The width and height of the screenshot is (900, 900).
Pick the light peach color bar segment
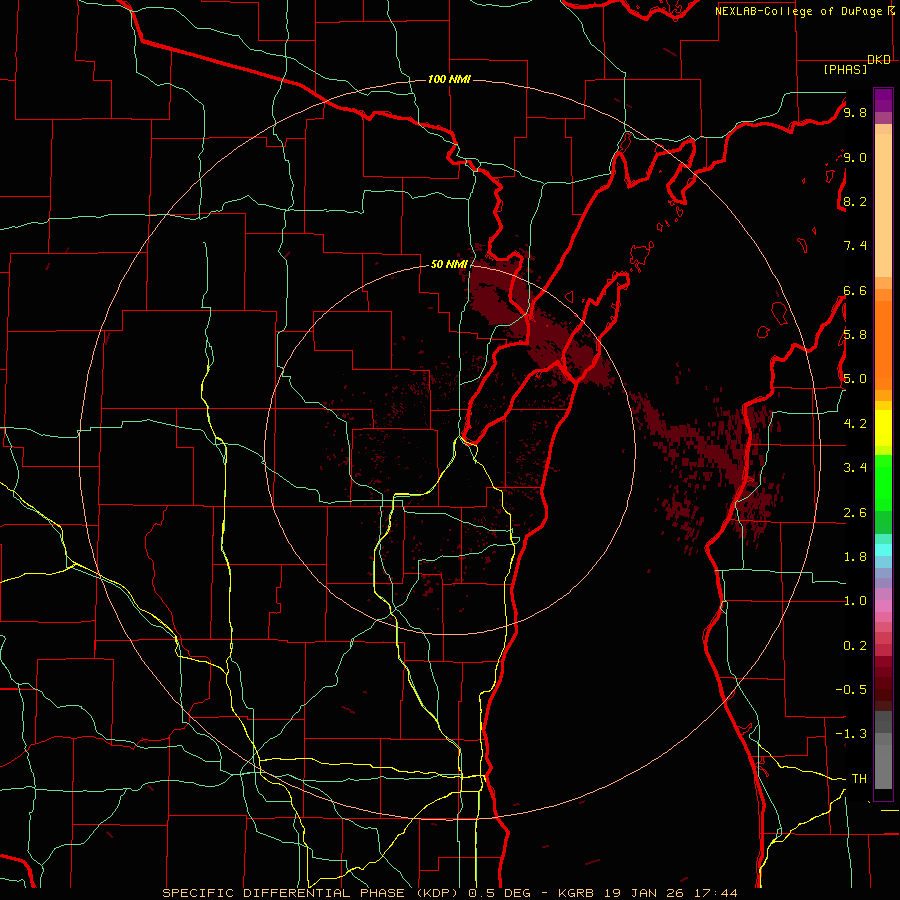click(883, 205)
